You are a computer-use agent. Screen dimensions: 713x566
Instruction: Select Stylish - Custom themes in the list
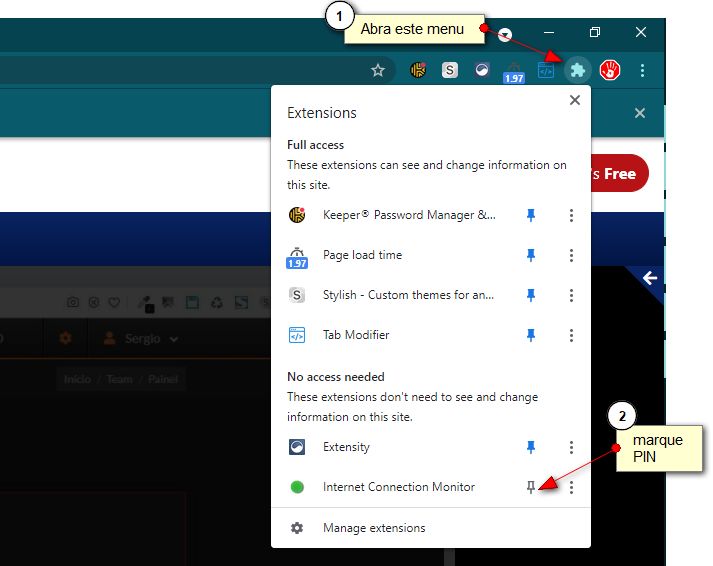pyautogui.click(x=408, y=295)
